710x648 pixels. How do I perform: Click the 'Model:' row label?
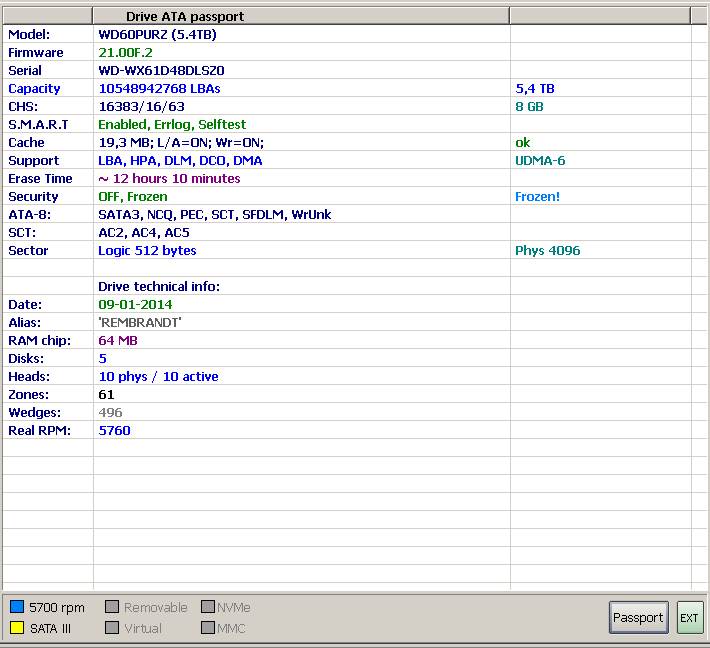click(x=29, y=34)
